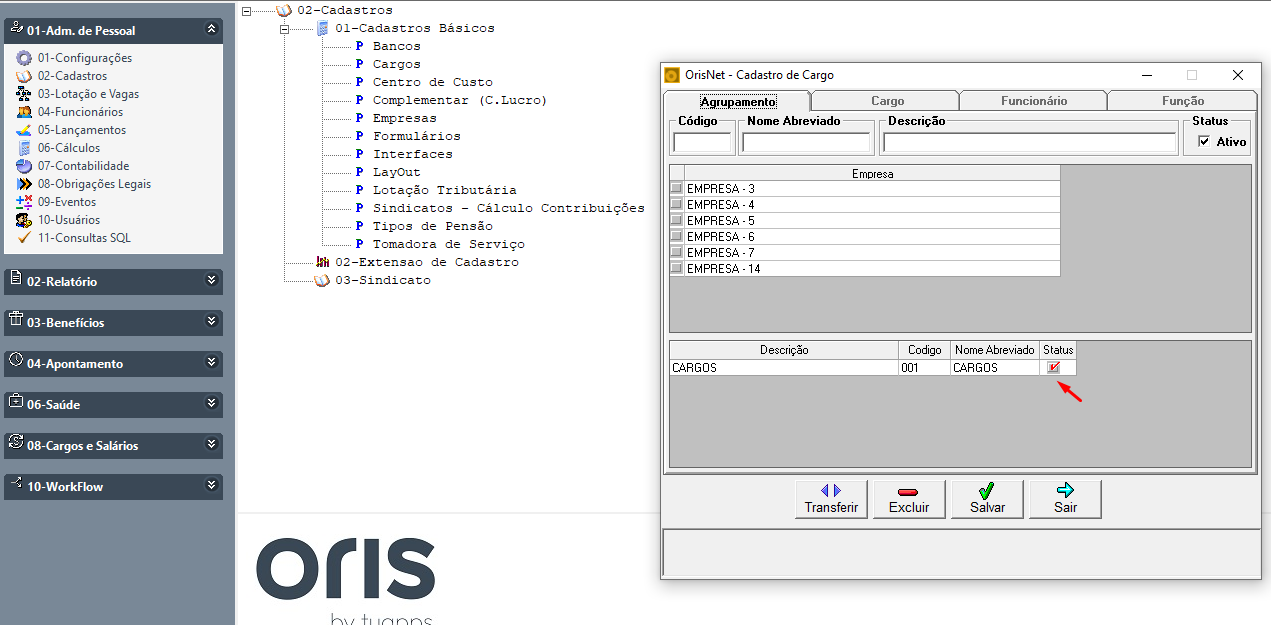Expand the 08-Cargos e Salários panel
1271x625 pixels.
click(x=211, y=445)
